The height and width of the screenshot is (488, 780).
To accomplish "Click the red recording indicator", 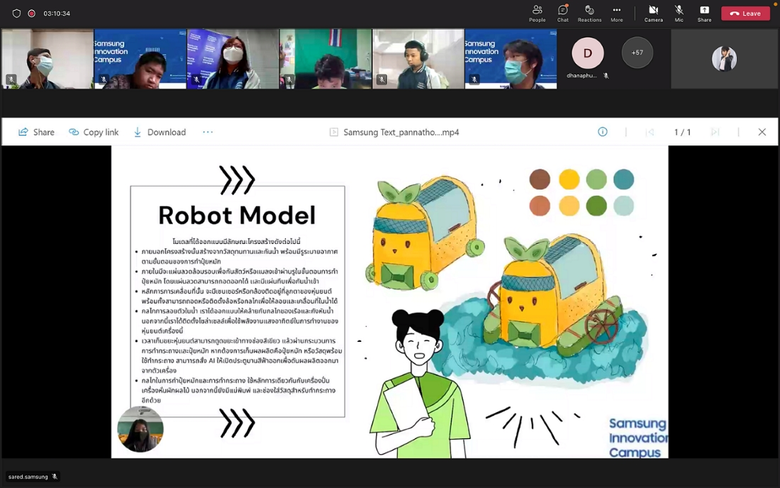I will pyautogui.click(x=32, y=13).
